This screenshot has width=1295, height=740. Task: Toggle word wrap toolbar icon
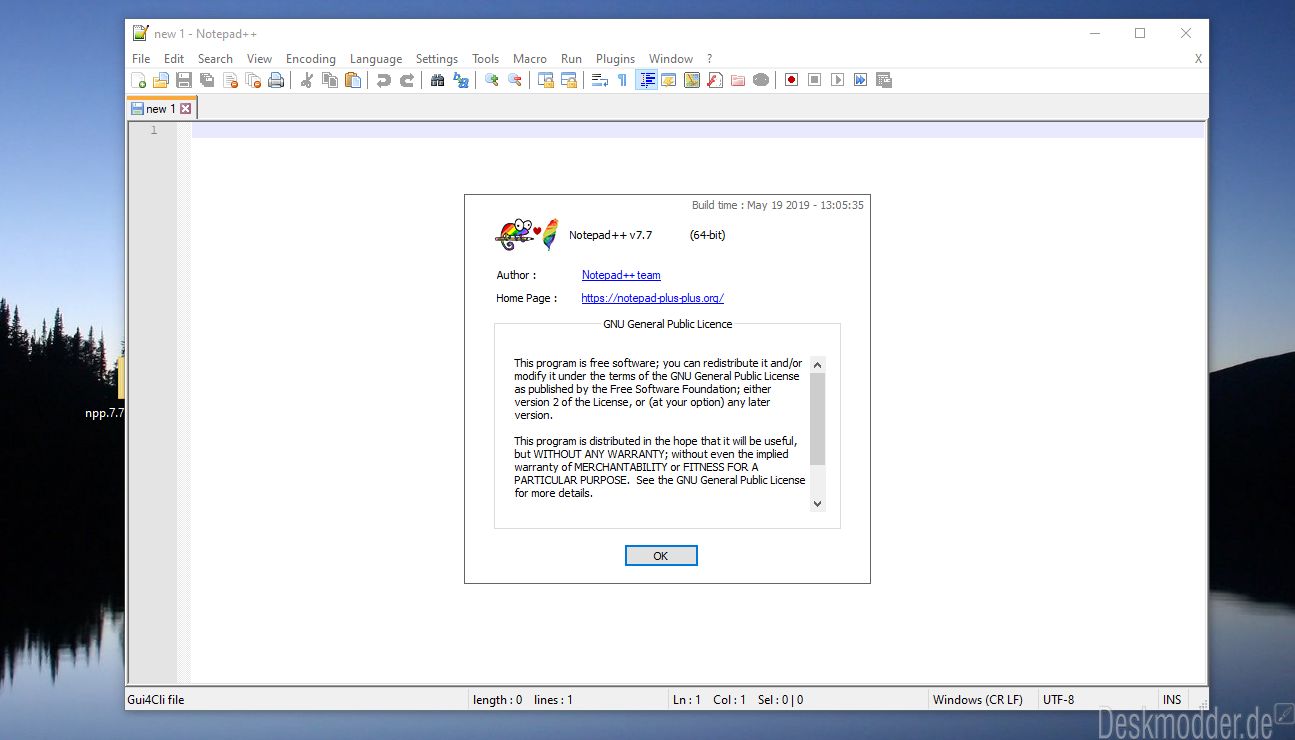pos(600,80)
